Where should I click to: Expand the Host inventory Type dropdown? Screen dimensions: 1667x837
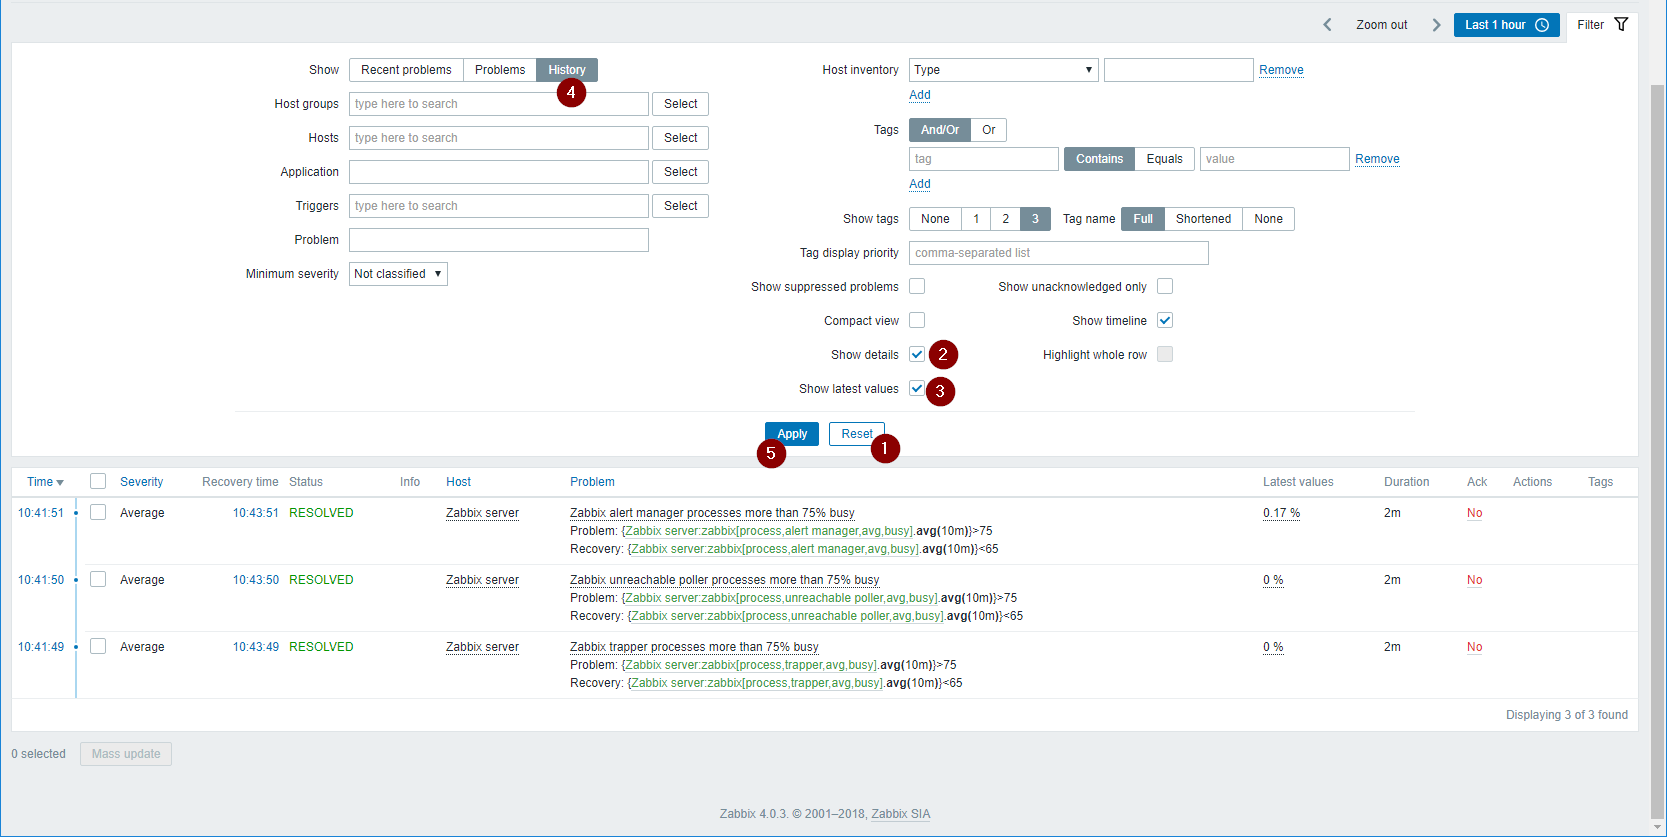(1003, 70)
